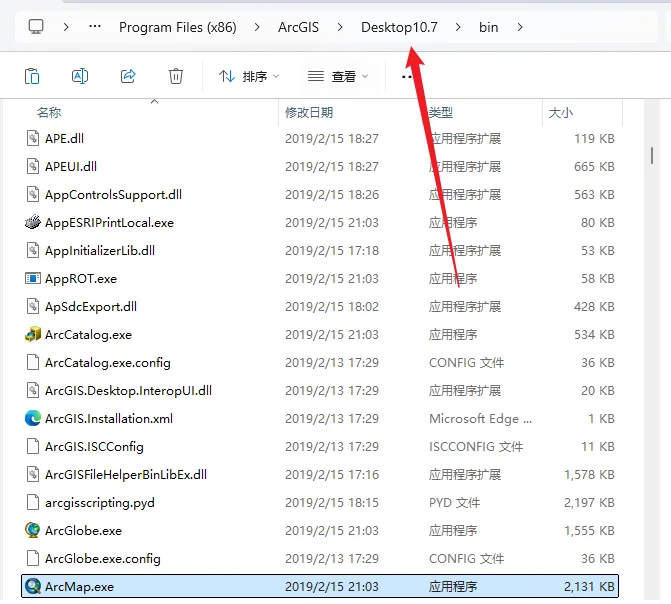Viewport: 671px width, 604px height.
Task: Expand the chevron after the PC icon
Action: pyautogui.click(x=66, y=27)
